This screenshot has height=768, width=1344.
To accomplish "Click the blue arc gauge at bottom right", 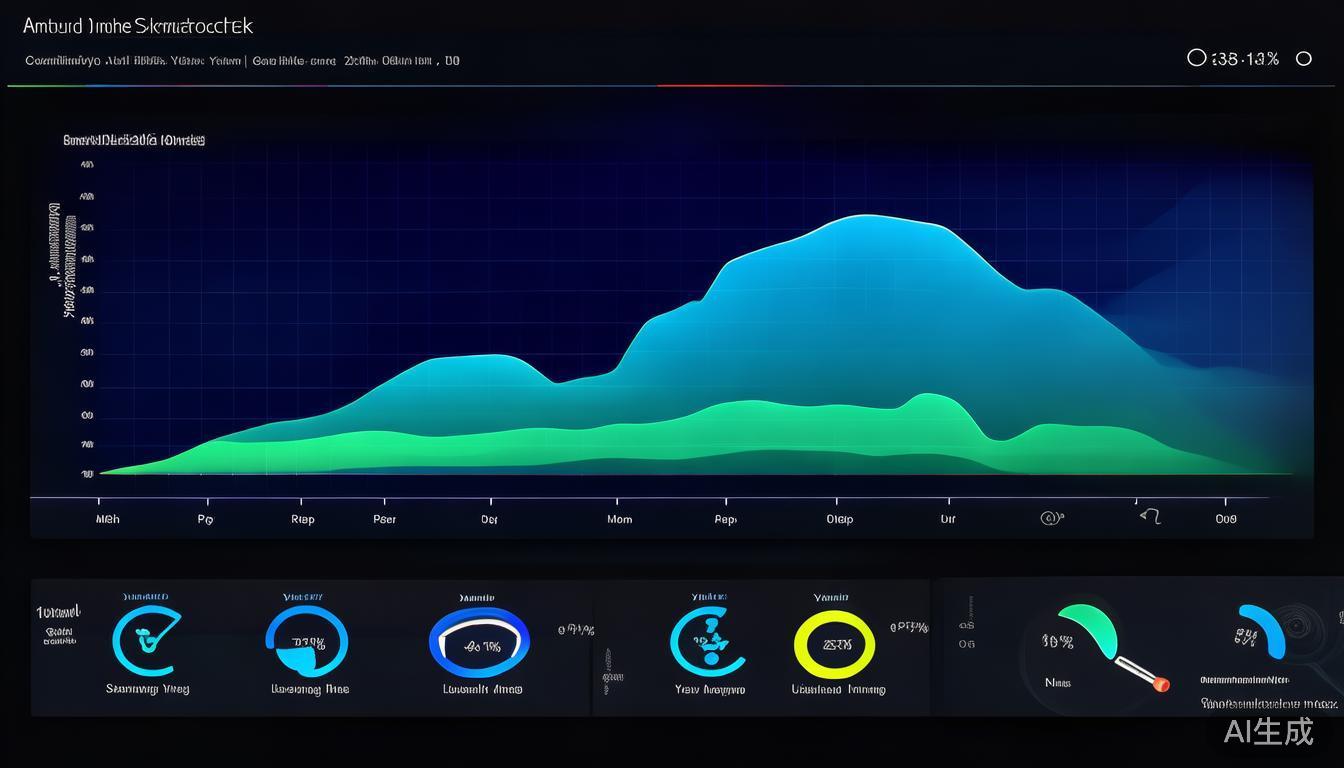I will pyautogui.click(x=1264, y=630).
